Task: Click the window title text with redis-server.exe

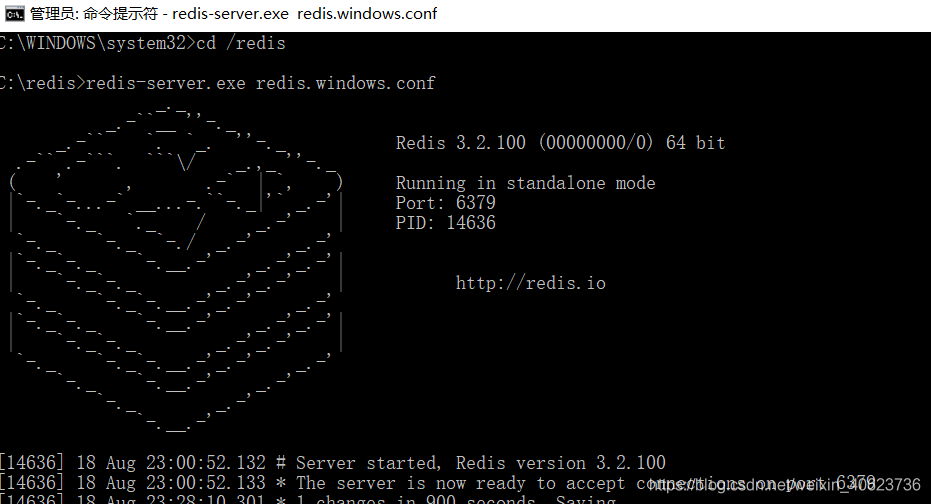Action: click(x=233, y=14)
